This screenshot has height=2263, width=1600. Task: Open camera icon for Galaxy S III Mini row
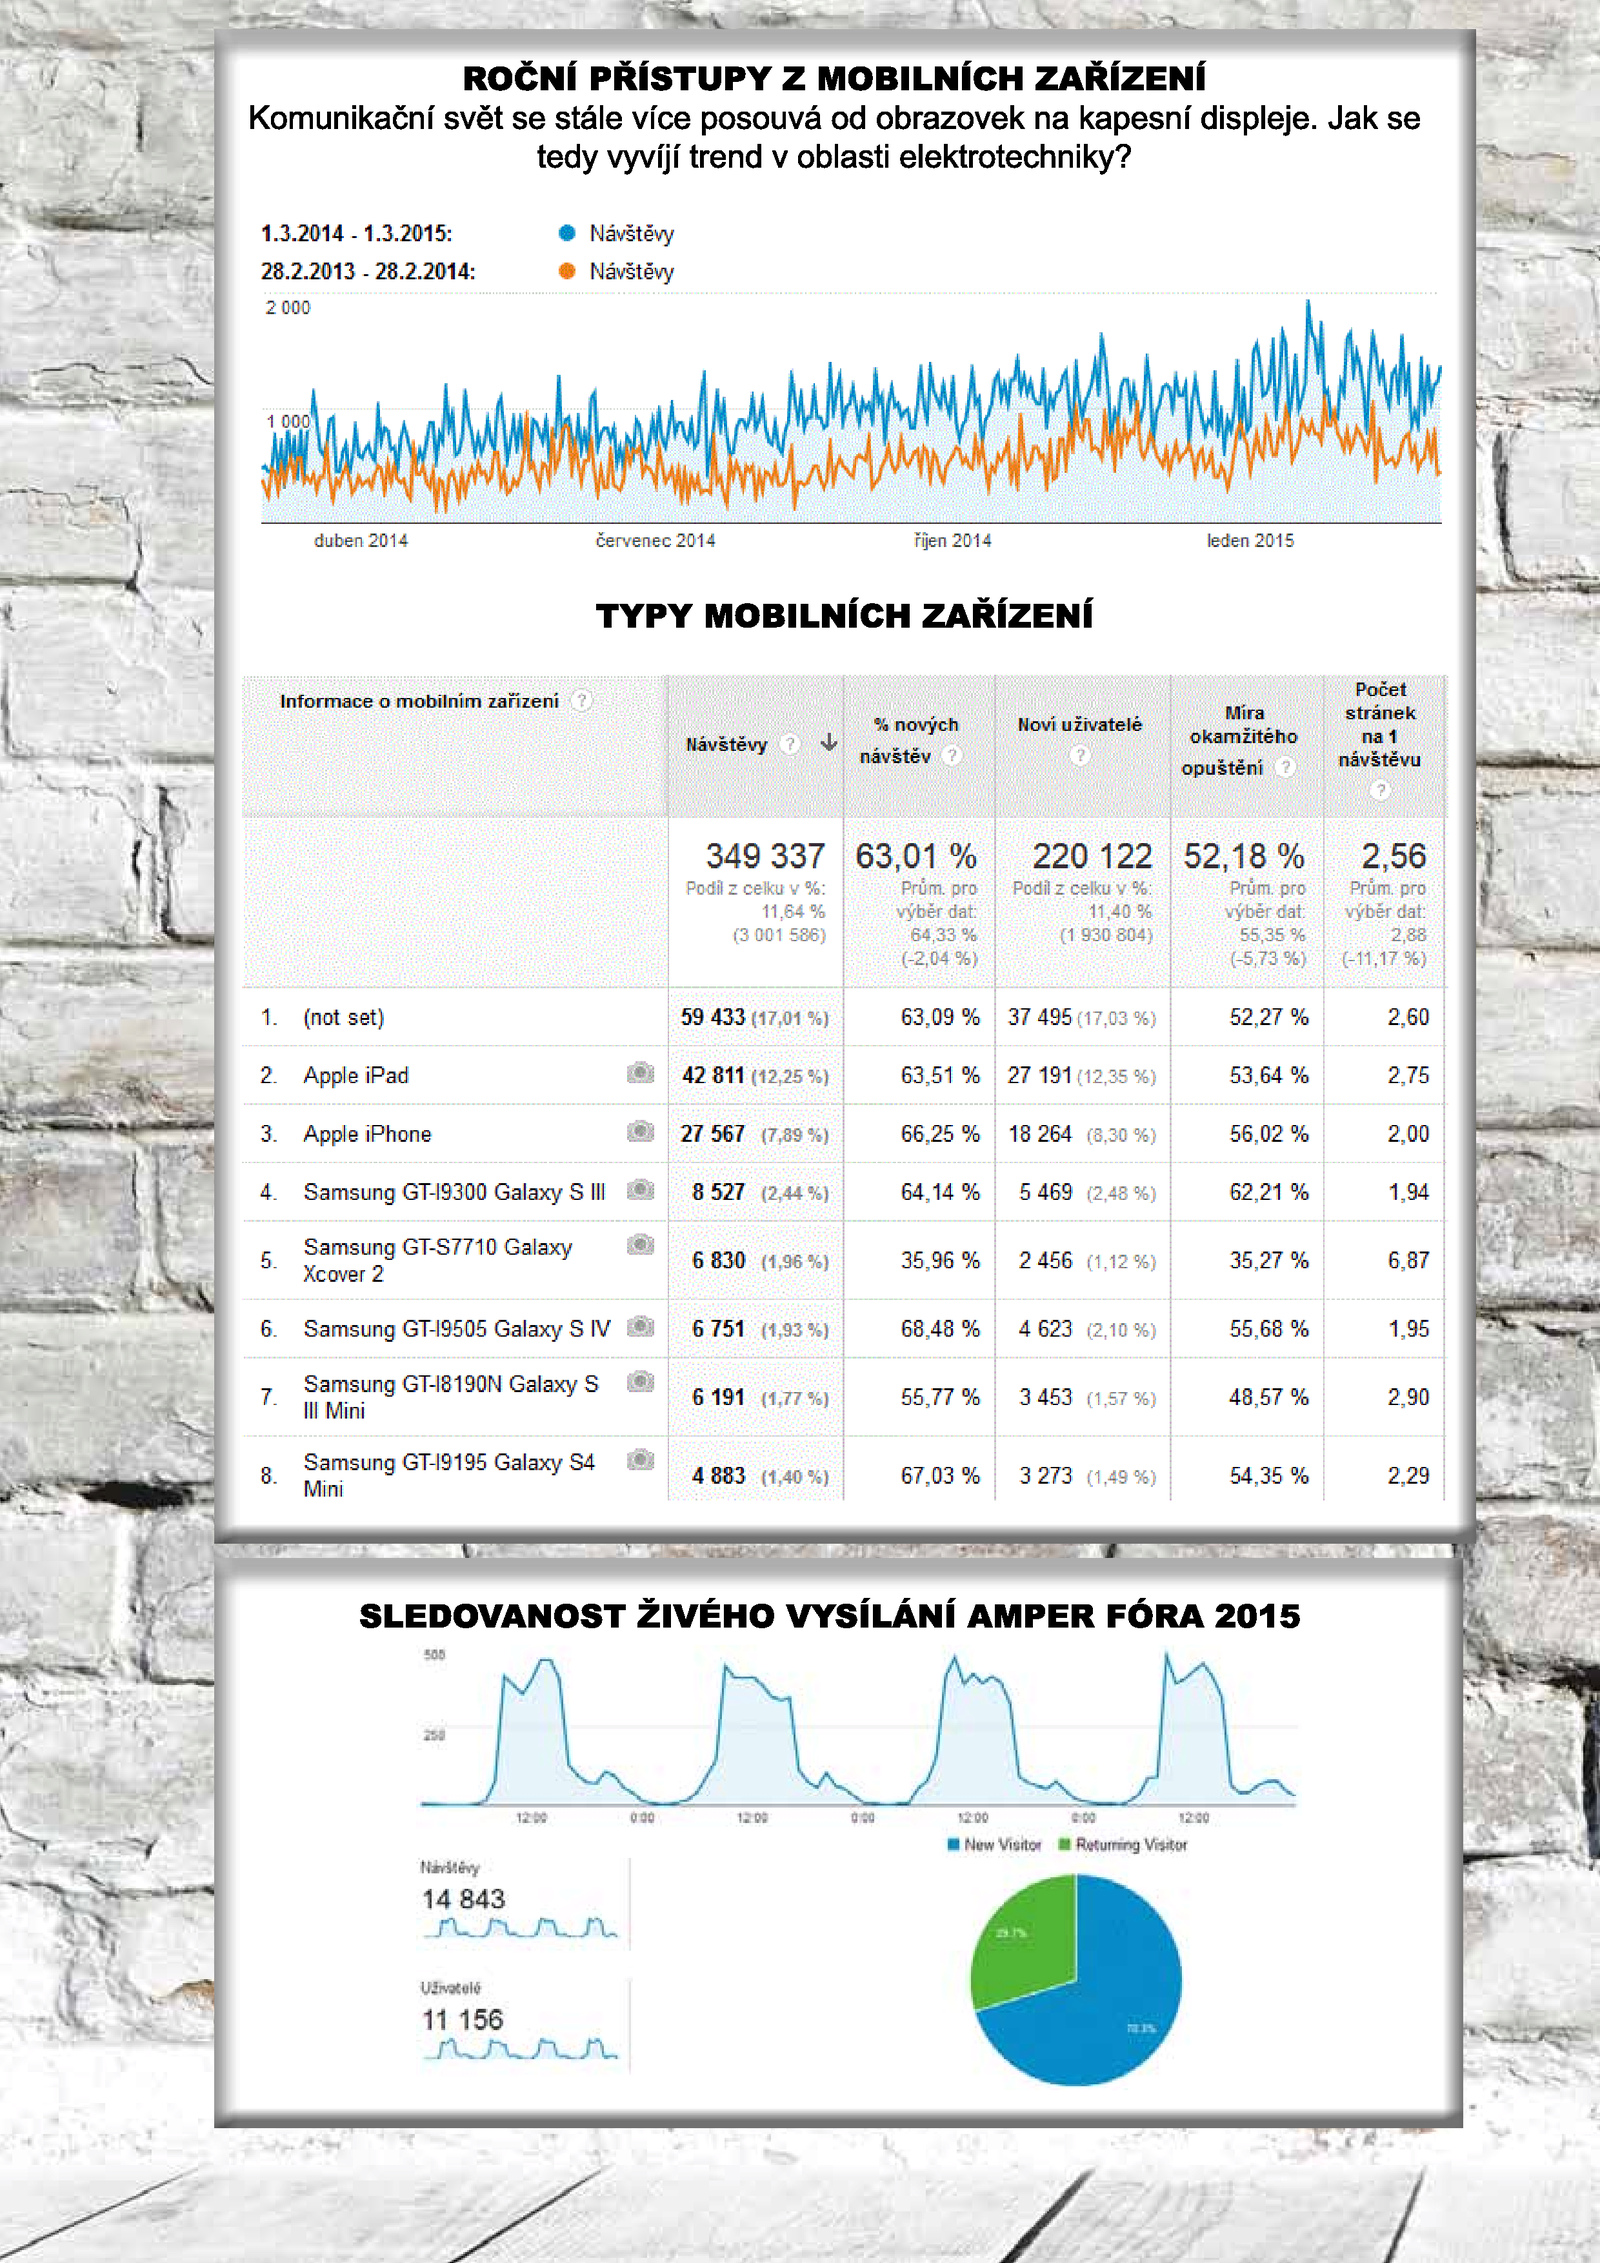point(640,1382)
